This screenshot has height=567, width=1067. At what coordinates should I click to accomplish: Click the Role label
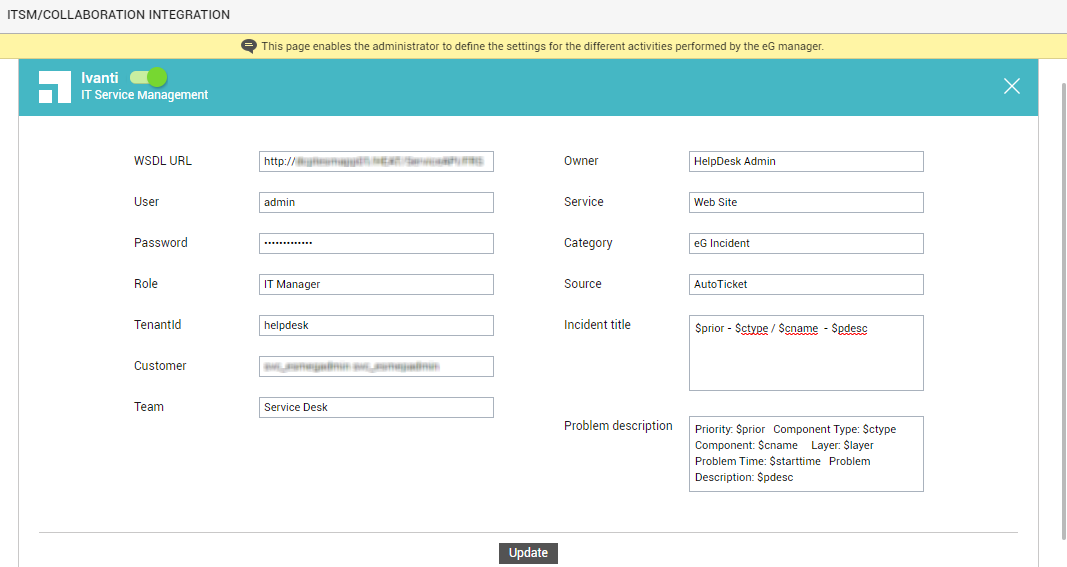146,283
